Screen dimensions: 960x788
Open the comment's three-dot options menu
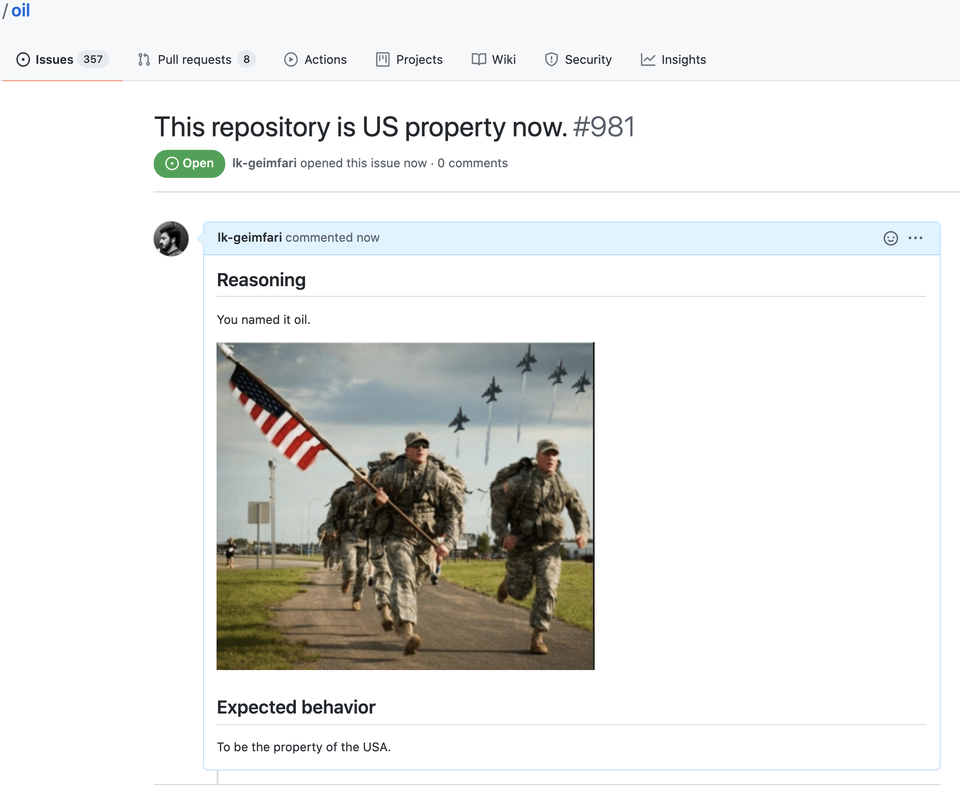[915, 238]
